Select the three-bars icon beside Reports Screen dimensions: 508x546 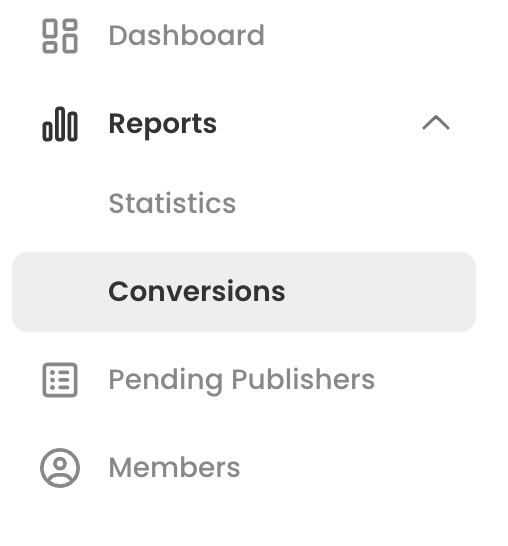pyautogui.click(x=60, y=124)
